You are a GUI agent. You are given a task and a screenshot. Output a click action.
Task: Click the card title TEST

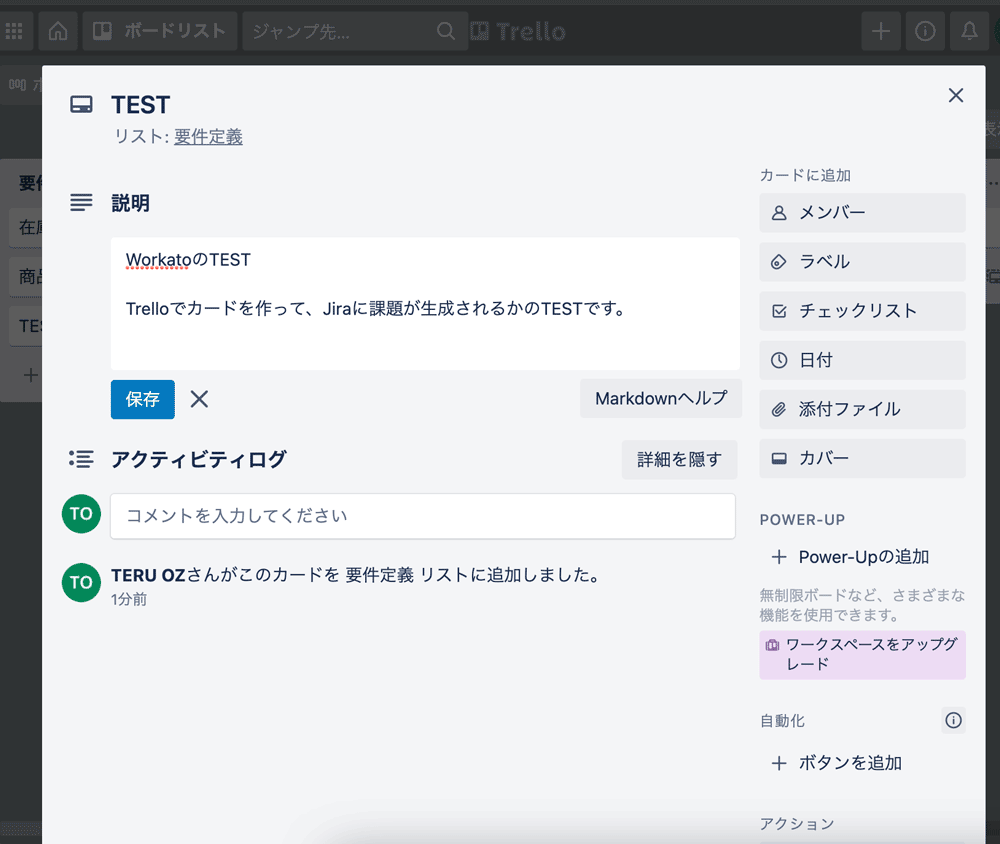141,105
